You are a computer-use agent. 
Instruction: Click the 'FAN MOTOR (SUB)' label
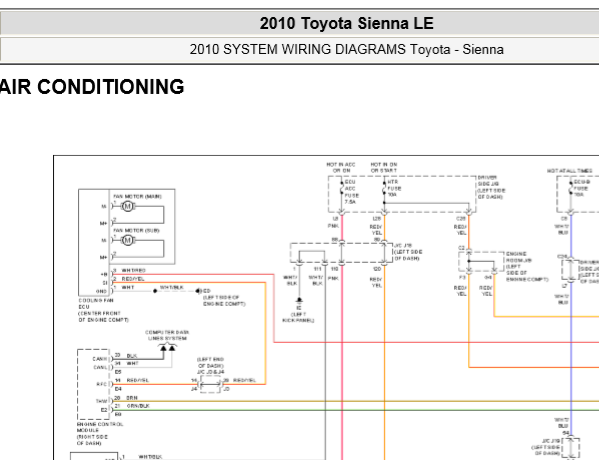pos(136,230)
